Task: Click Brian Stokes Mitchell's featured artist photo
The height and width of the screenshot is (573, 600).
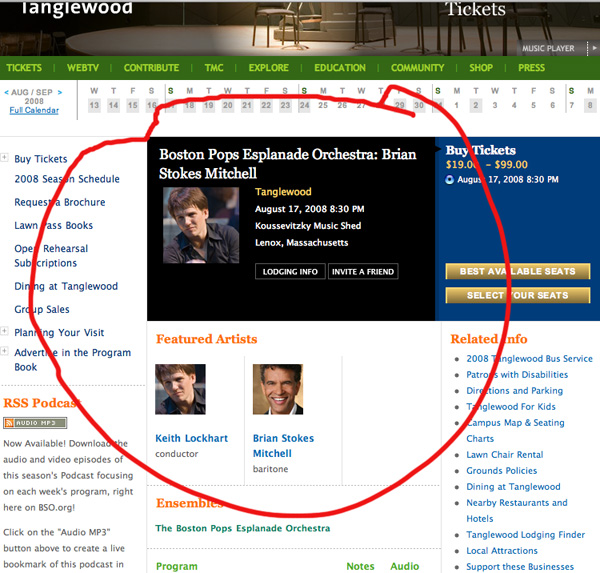Action: [x=278, y=389]
